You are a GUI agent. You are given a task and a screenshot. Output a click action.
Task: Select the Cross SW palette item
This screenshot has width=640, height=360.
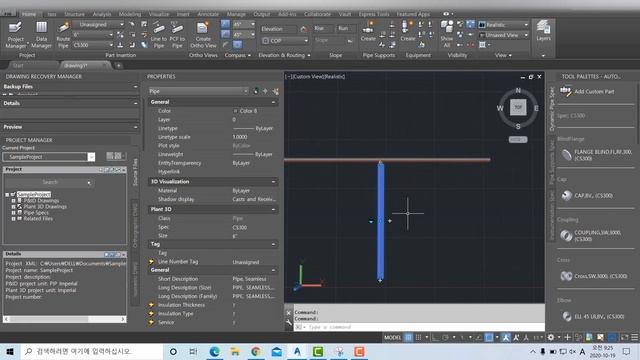pos(594,276)
